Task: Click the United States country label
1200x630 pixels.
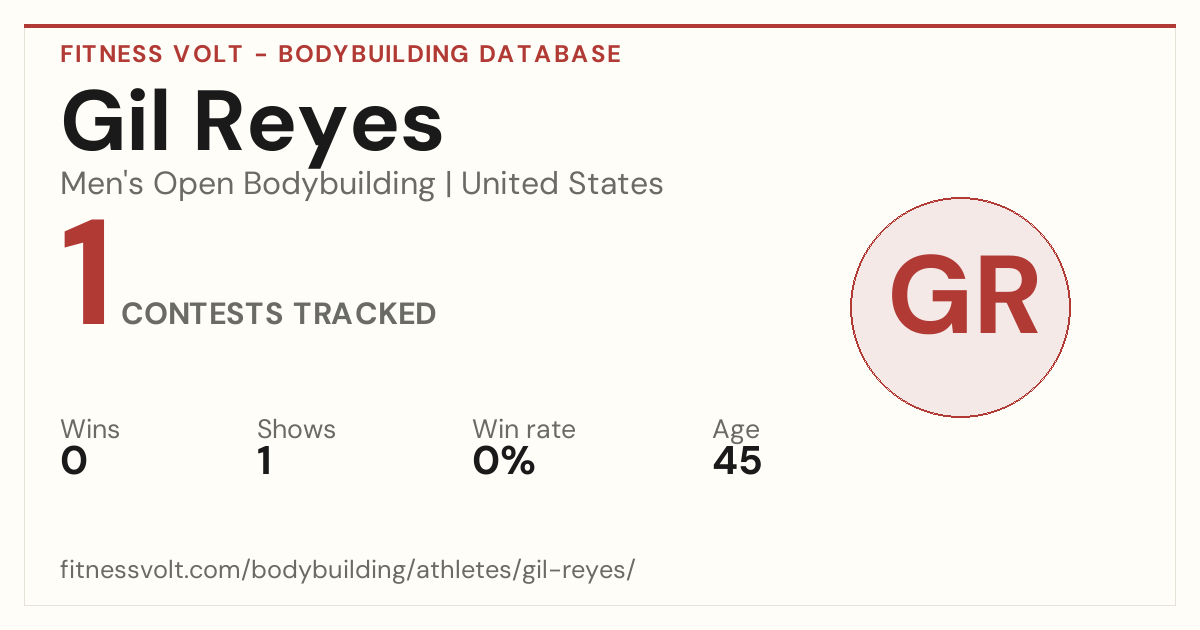Action: (x=562, y=184)
